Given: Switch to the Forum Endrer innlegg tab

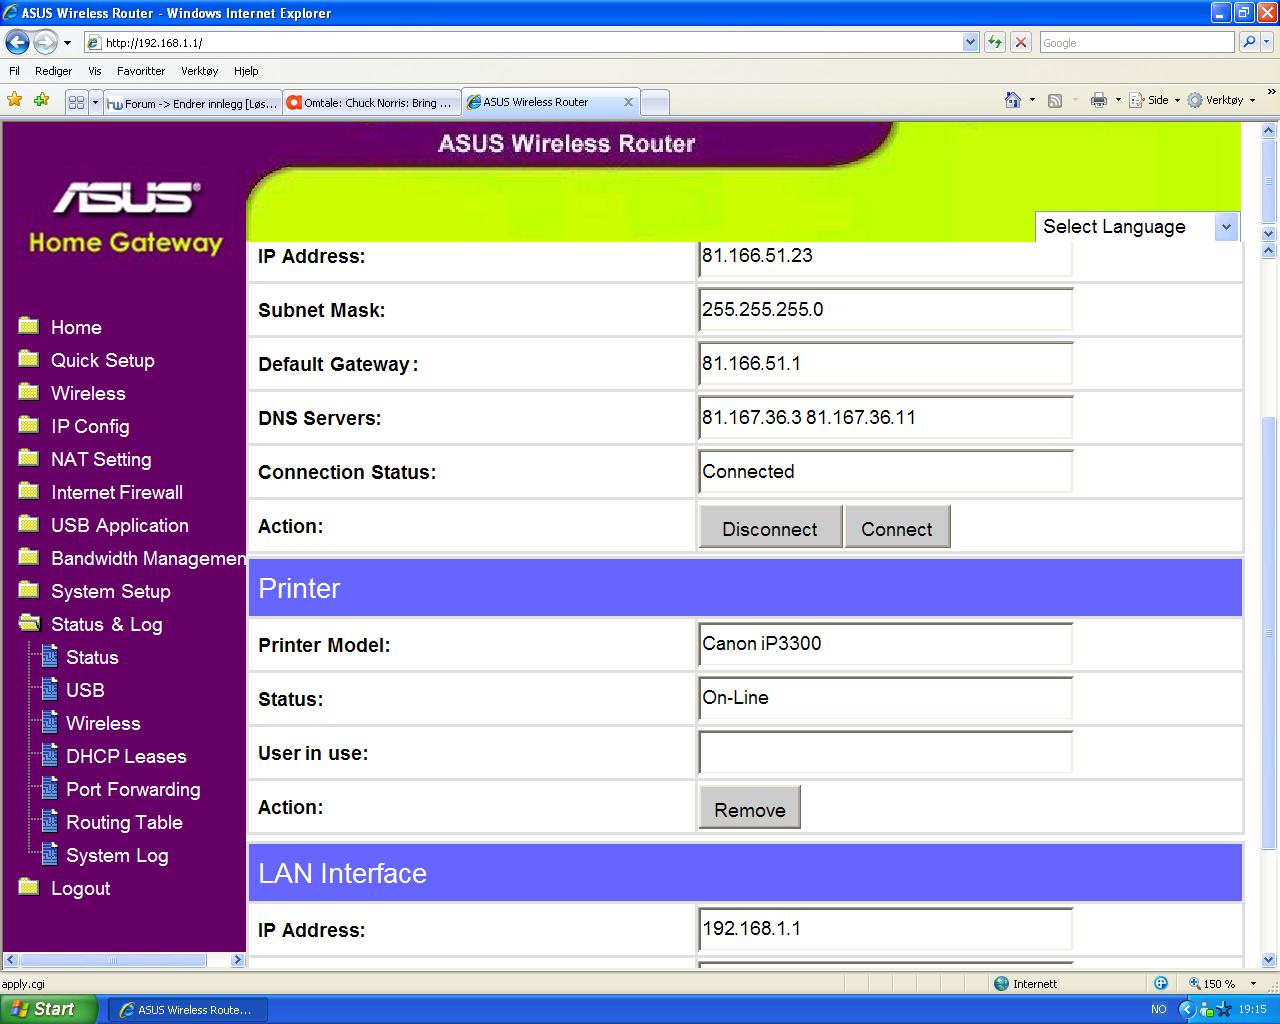Looking at the screenshot, I should tap(192, 102).
